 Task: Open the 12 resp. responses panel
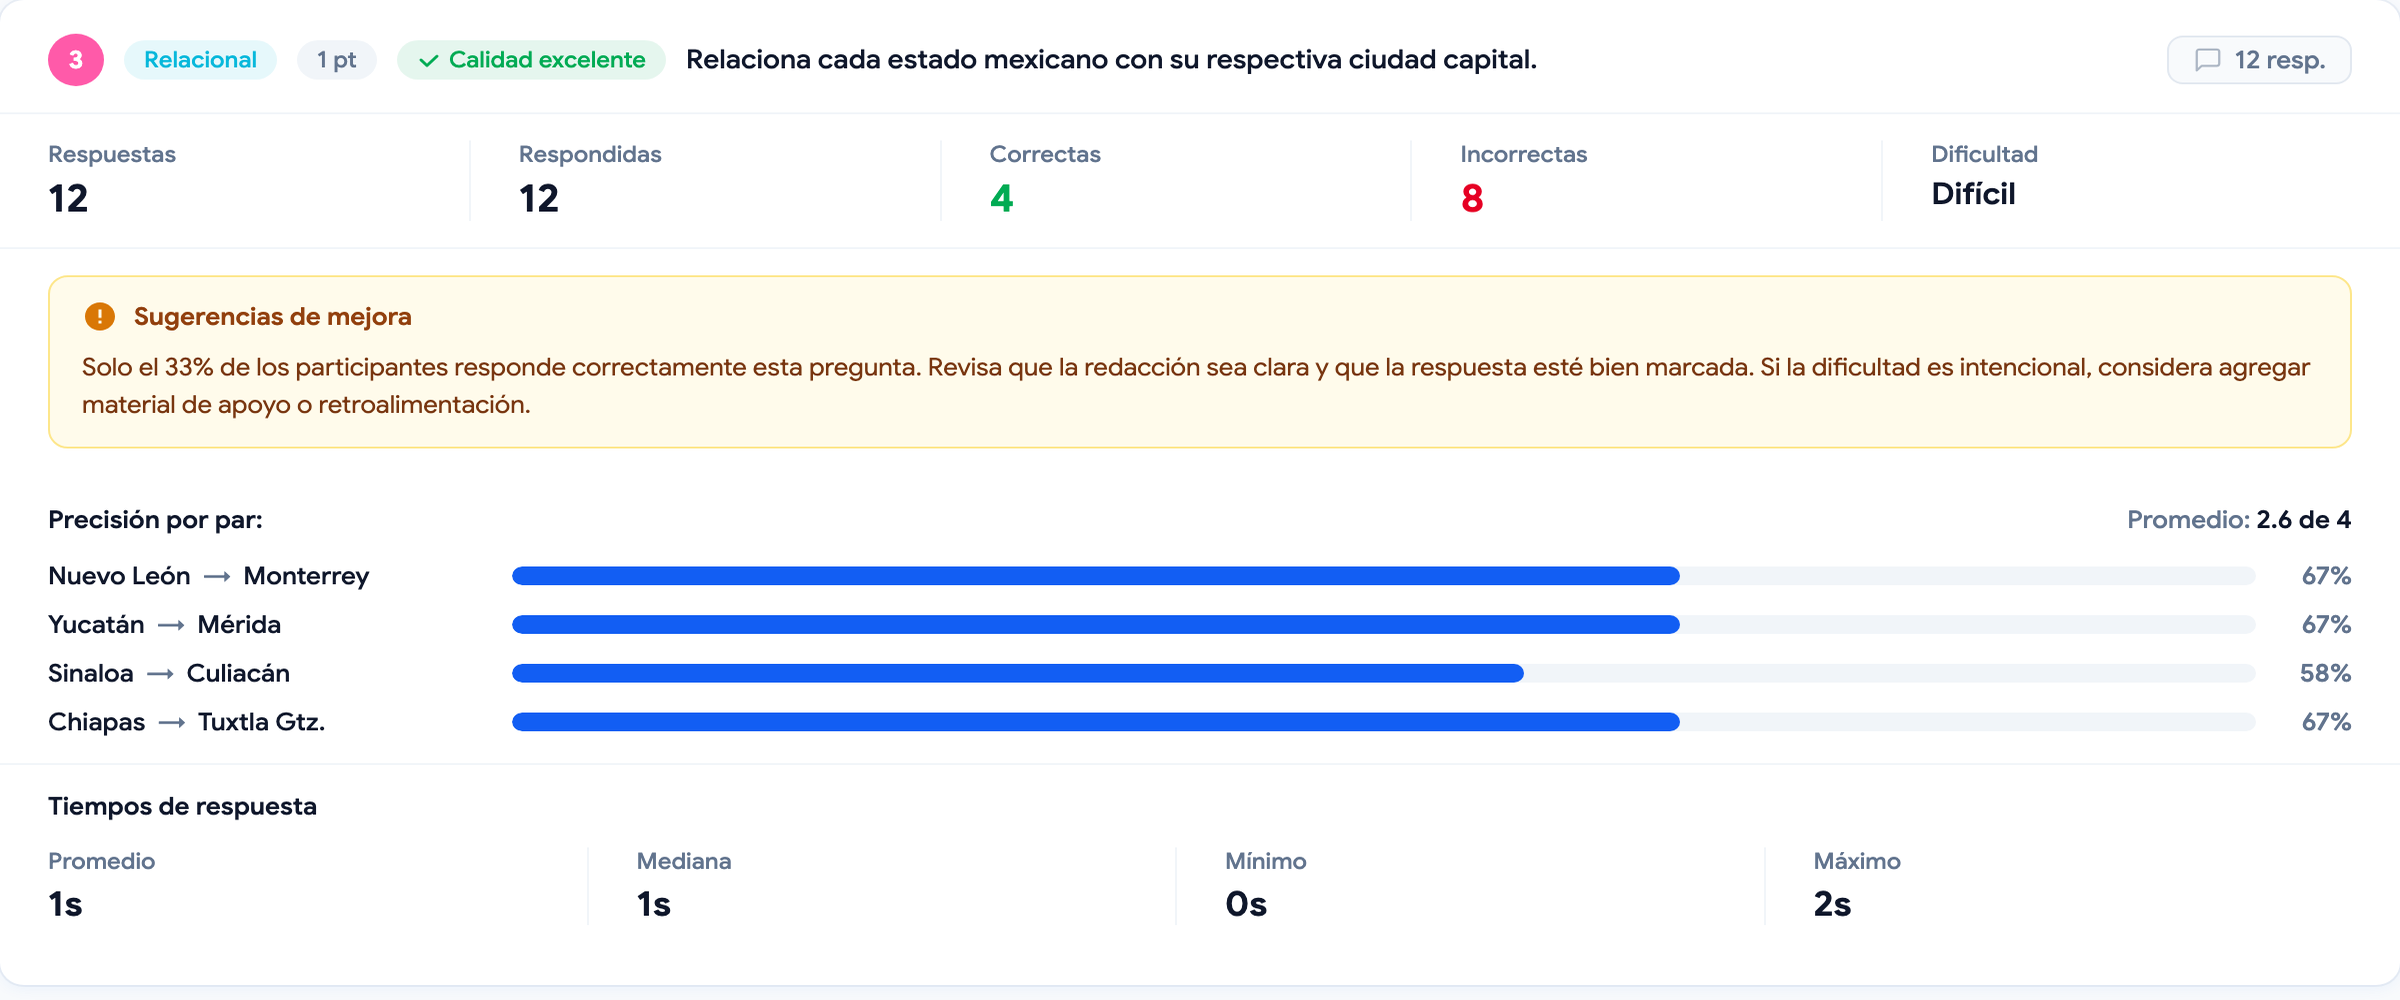(x=2259, y=59)
